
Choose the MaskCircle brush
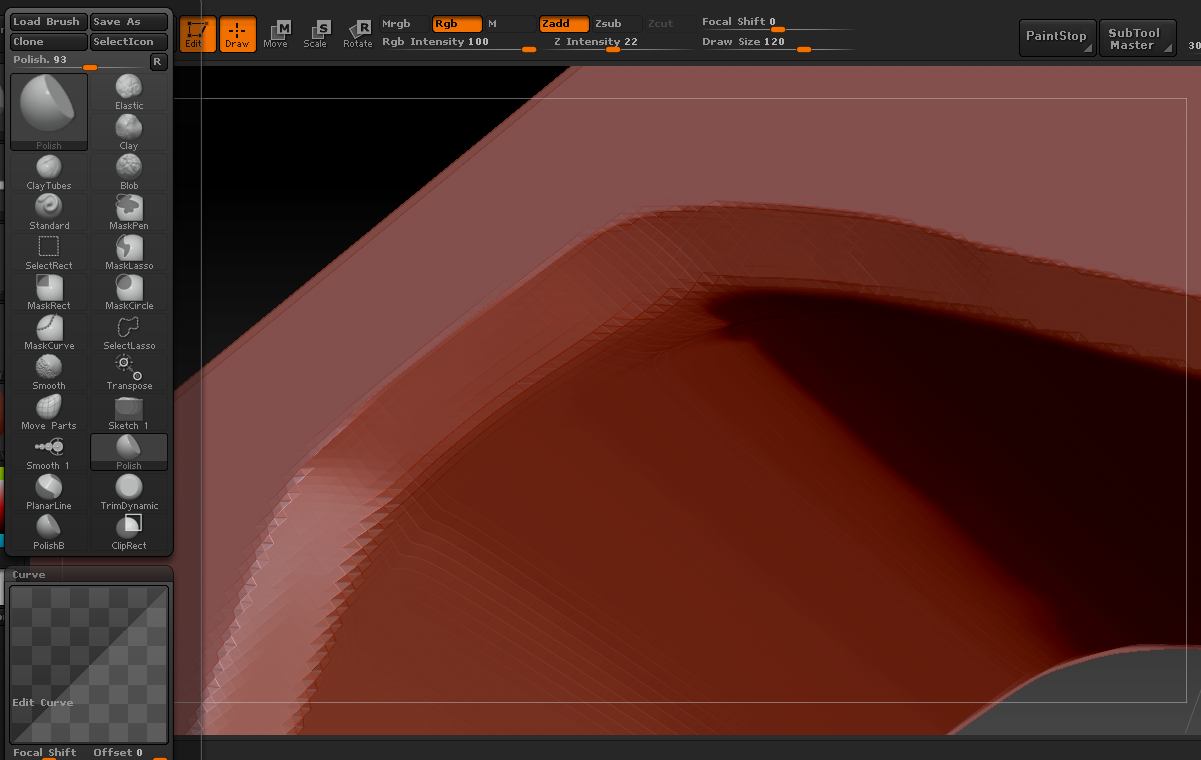129,292
